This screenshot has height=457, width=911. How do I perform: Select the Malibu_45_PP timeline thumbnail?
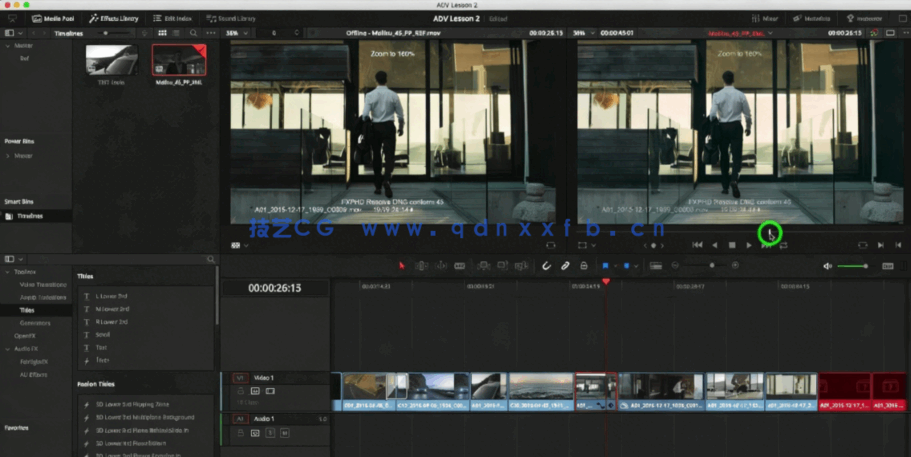(x=179, y=60)
